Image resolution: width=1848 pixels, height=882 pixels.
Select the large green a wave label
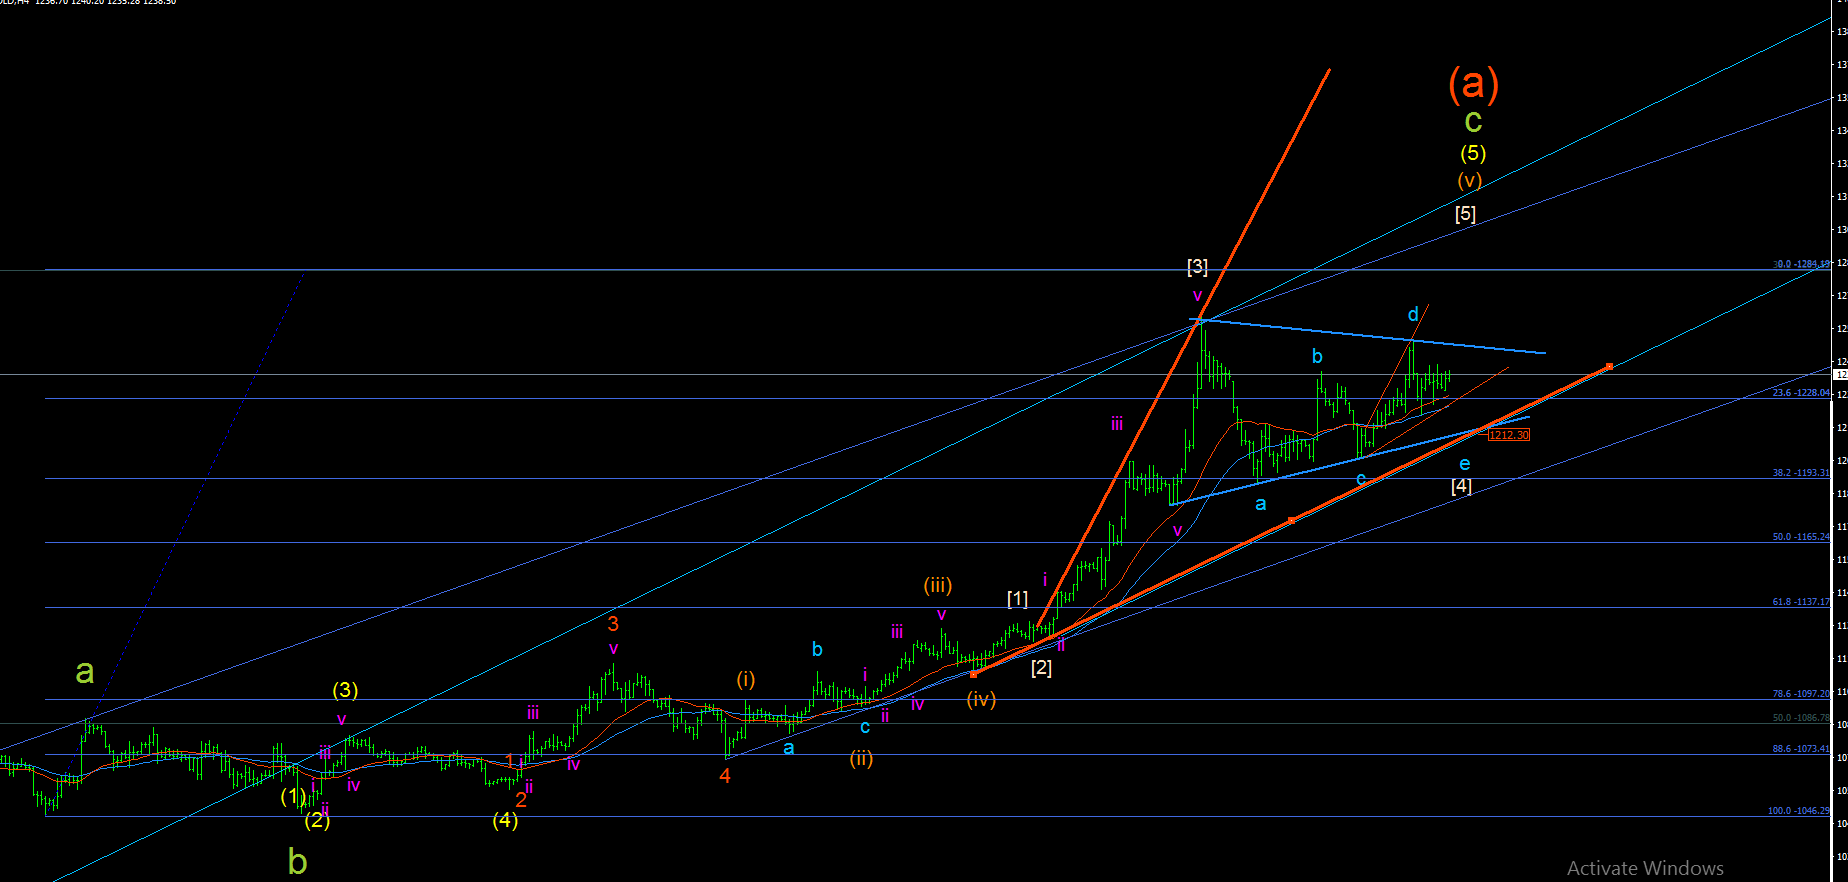pyautogui.click(x=85, y=672)
